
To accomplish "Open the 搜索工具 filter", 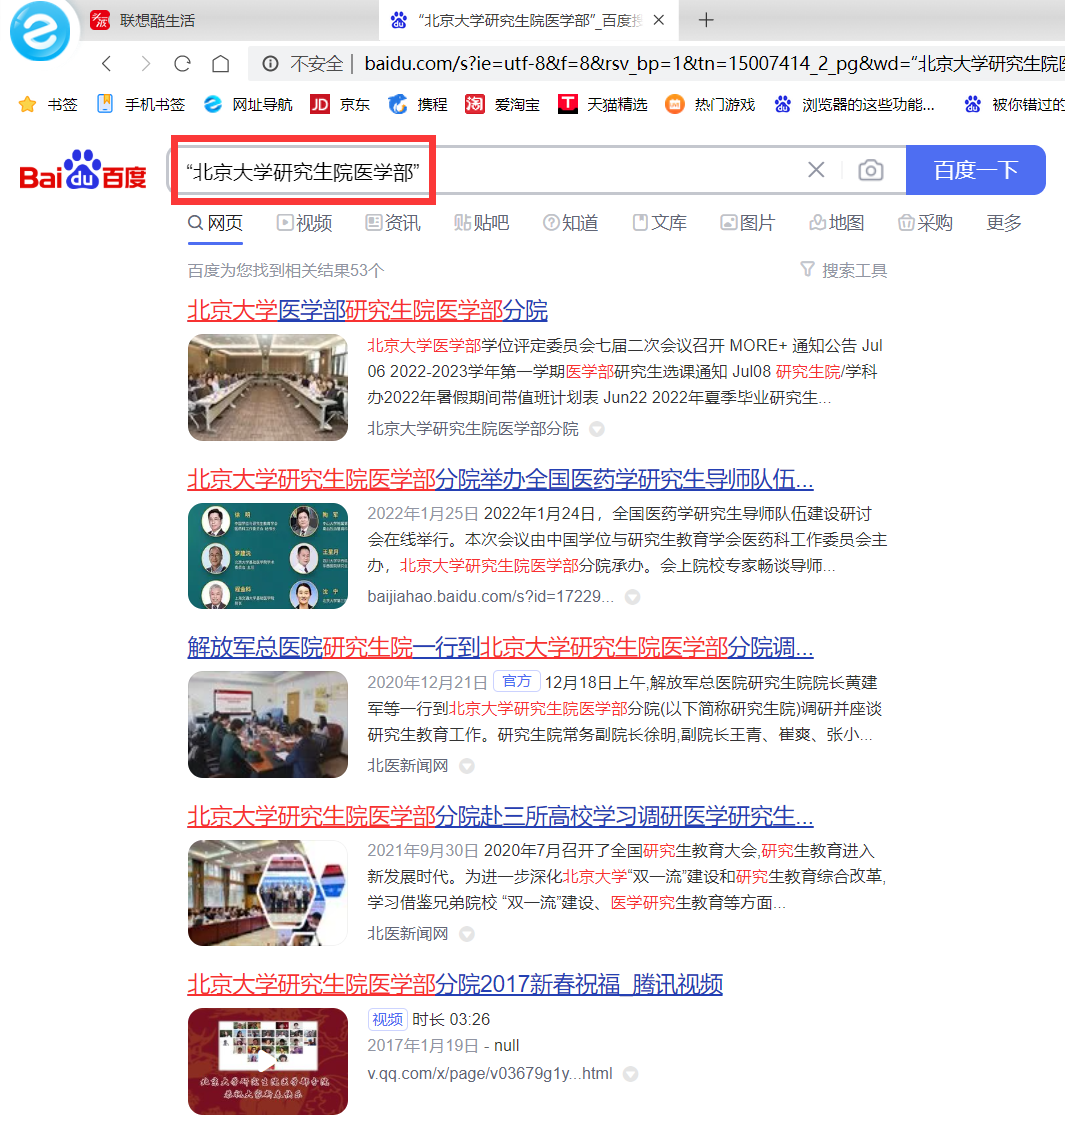I will (844, 270).
